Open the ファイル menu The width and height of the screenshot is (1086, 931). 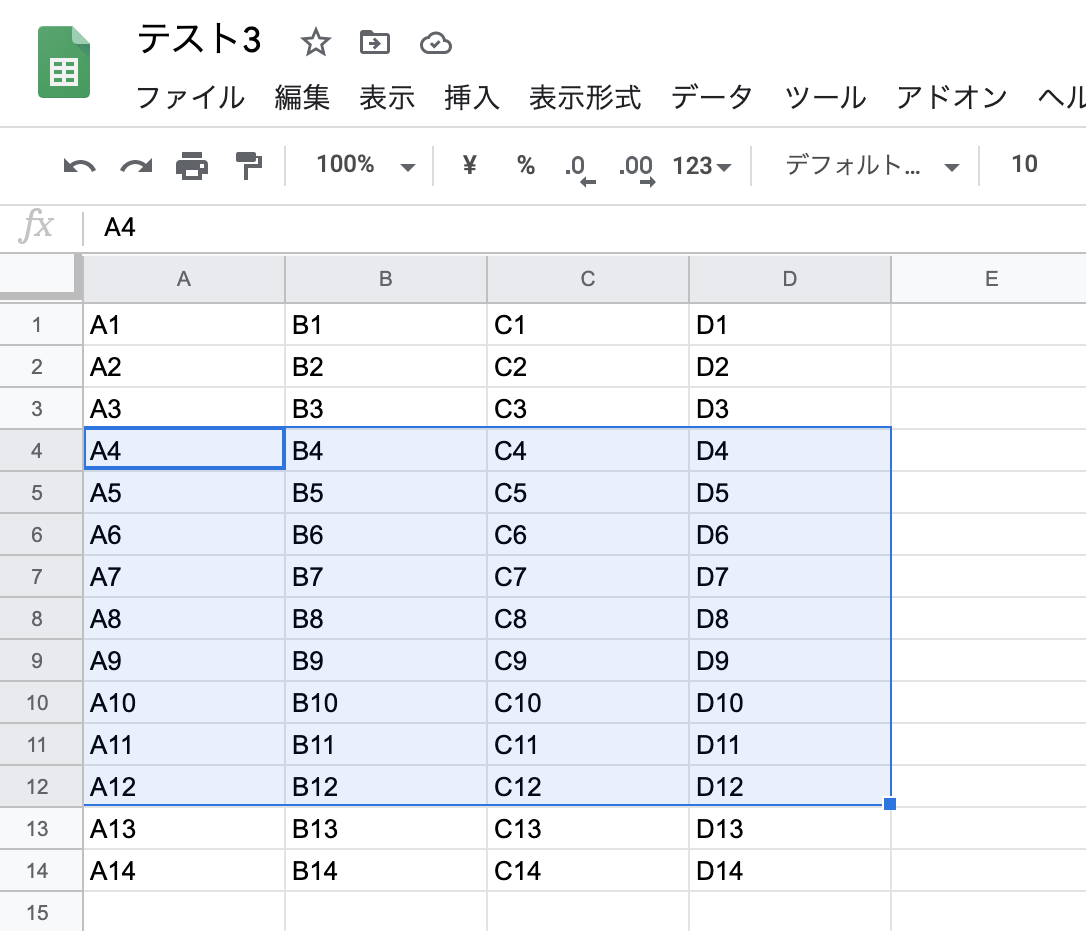point(190,98)
